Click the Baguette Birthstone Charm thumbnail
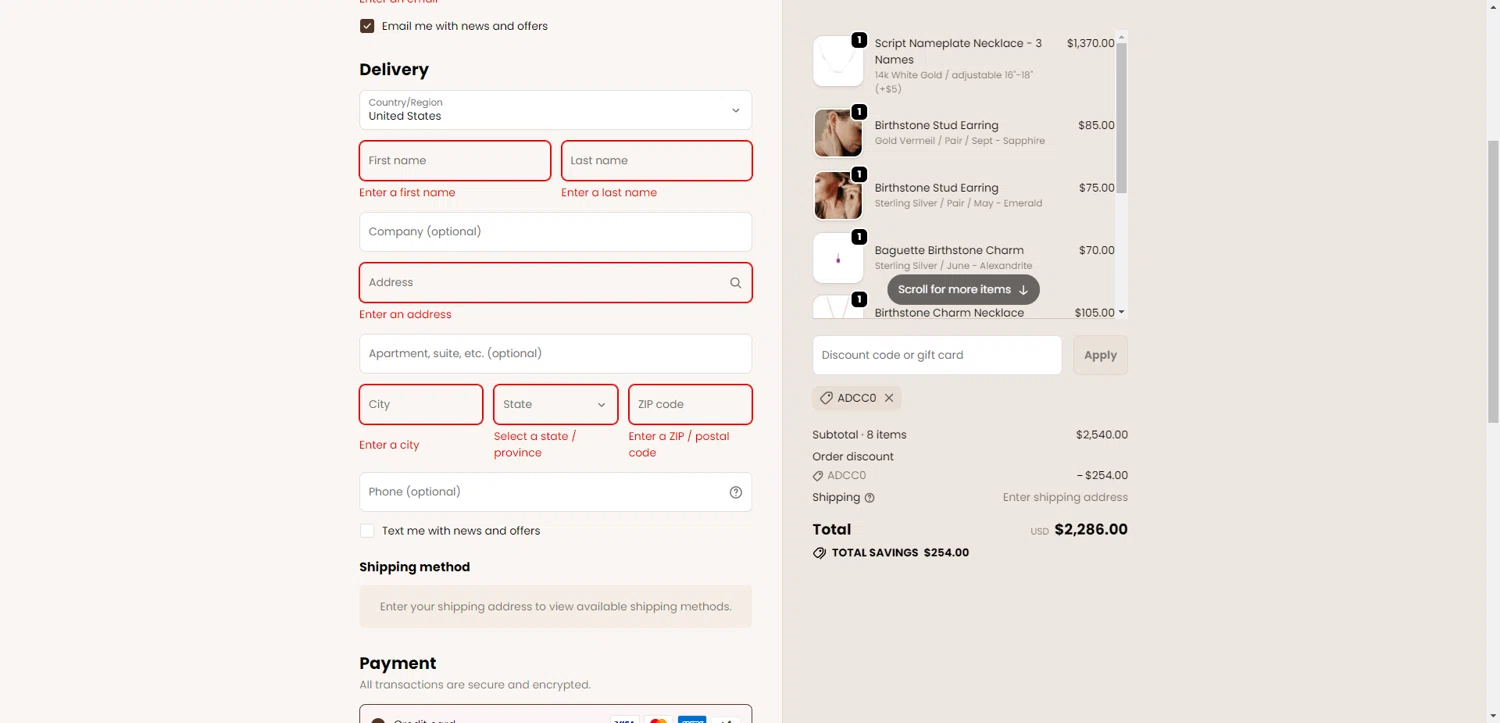The image size is (1500, 723). [x=838, y=258]
